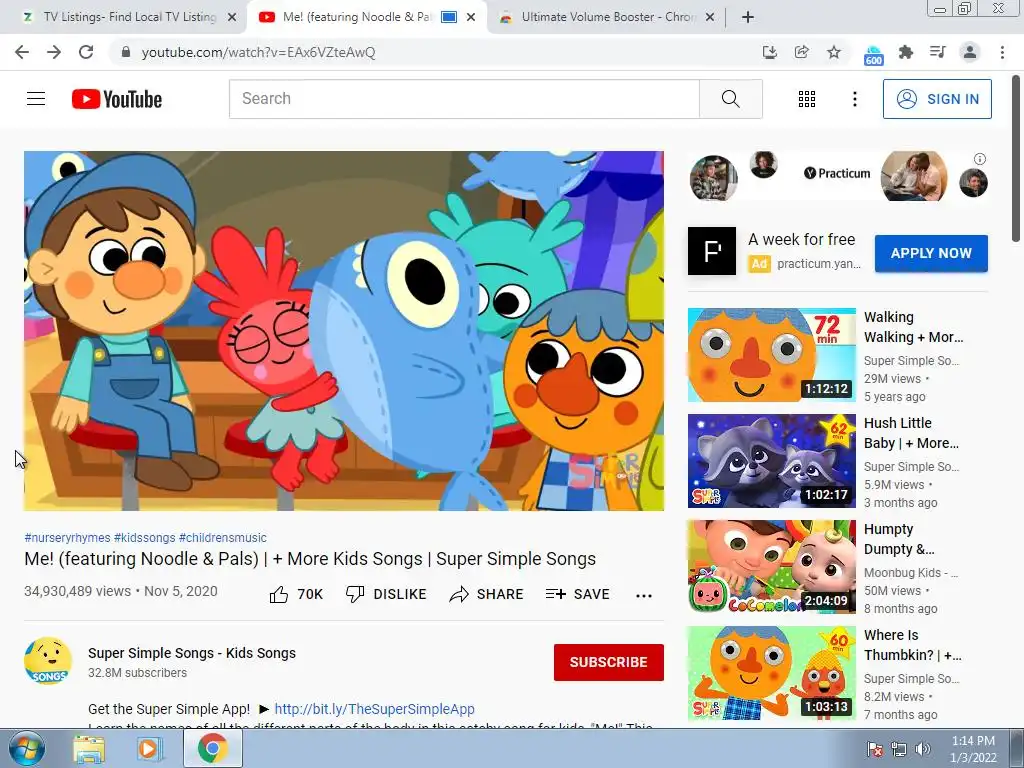Open media control toolbar icon
The width and height of the screenshot is (1024, 768).
click(x=938, y=52)
